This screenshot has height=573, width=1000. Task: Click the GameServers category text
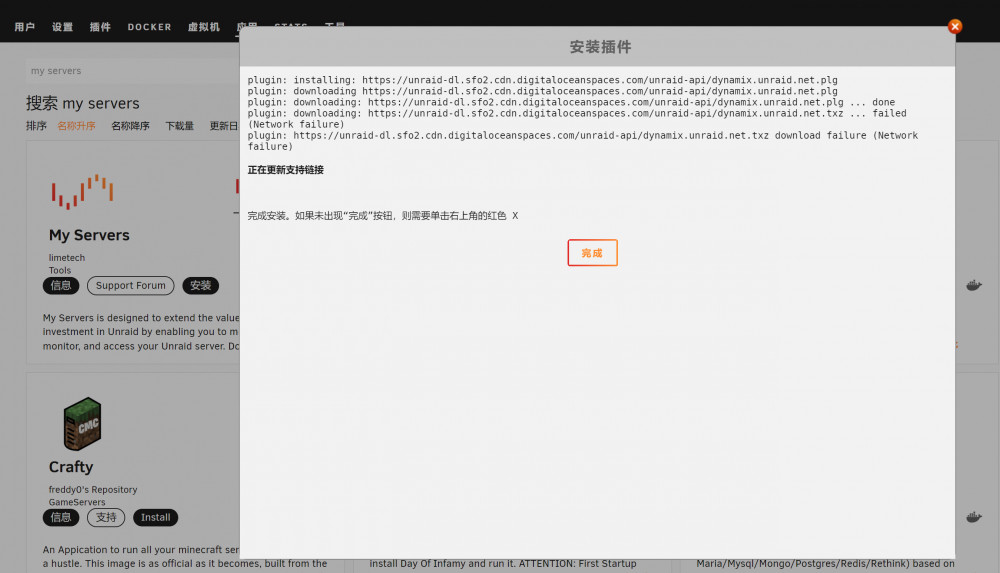[77, 502]
